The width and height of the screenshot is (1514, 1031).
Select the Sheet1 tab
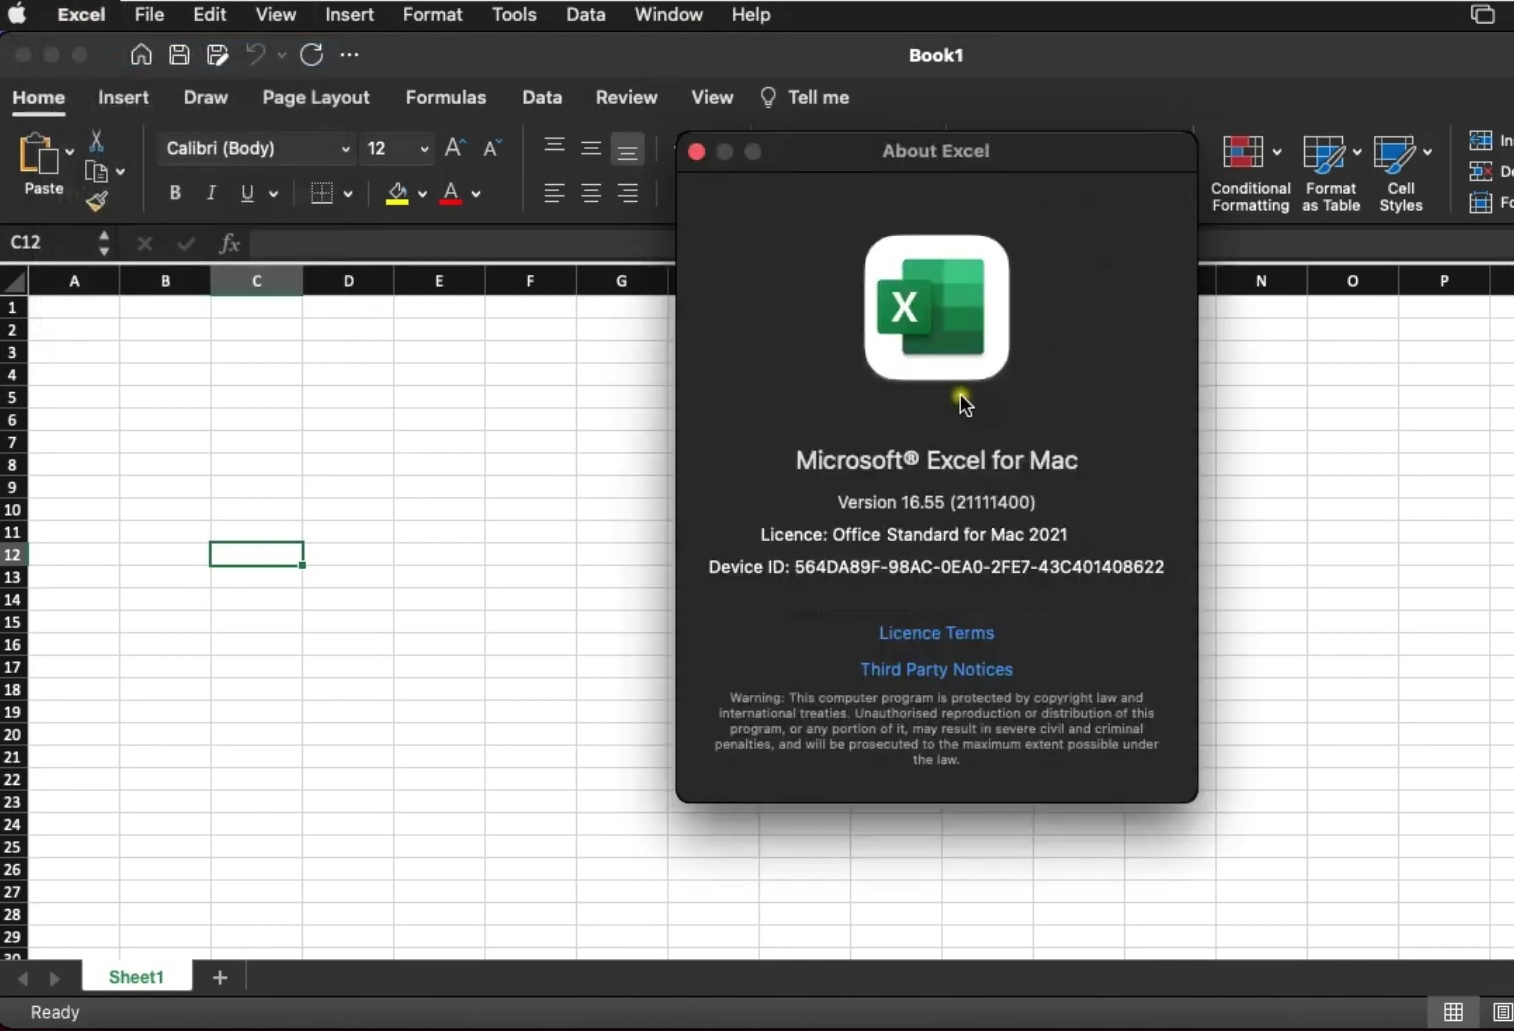click(x=136, y=977)
